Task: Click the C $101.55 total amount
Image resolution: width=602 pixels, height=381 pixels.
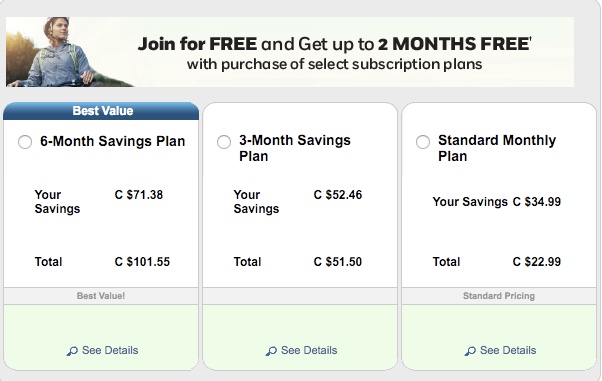Action: coord(142,262)
